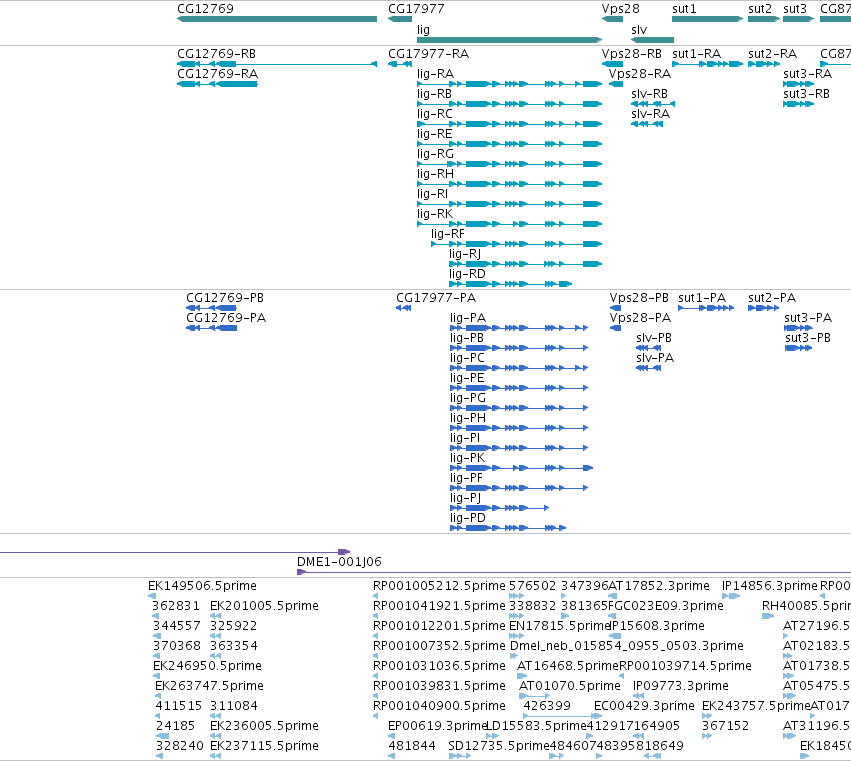This screenshot has height=761, width=851.
Task: Select protein slv-PB
Action: 649,348
